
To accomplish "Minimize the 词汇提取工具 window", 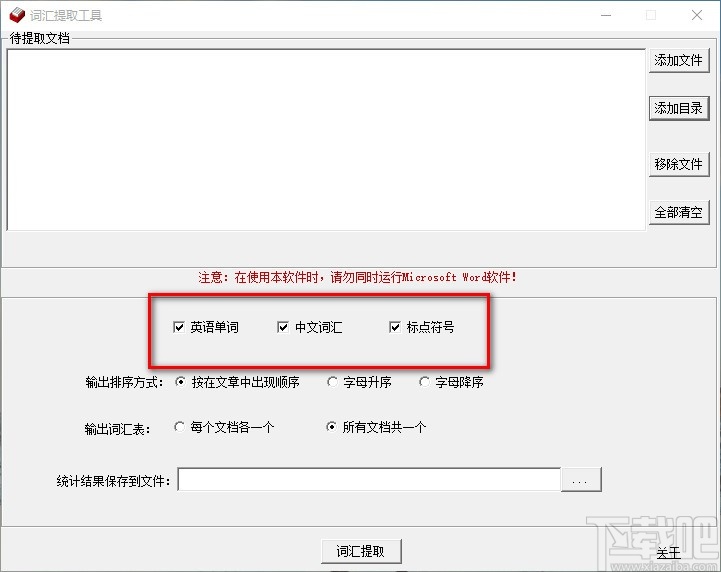I will 606,15.
